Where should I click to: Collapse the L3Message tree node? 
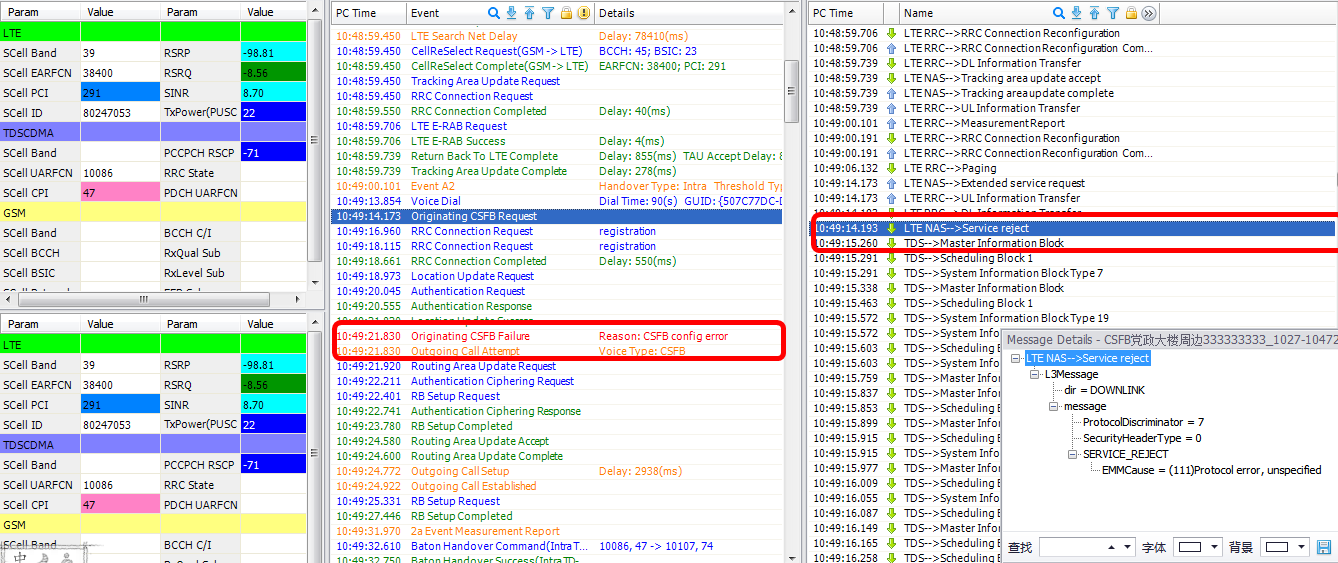1036,374
